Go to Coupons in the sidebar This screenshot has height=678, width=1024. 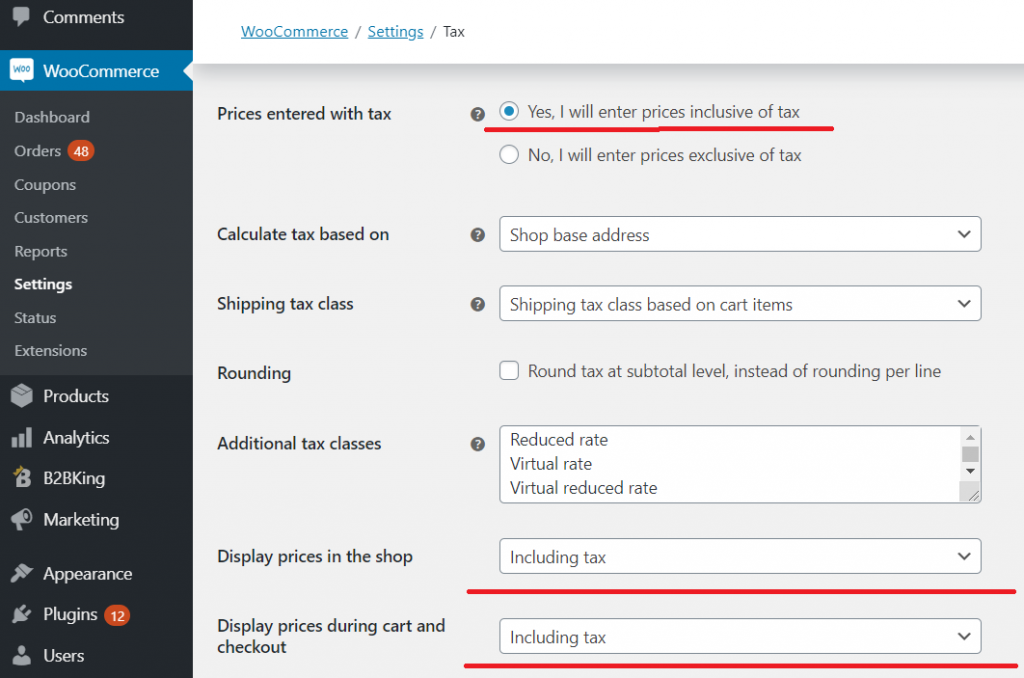point(45,185)
